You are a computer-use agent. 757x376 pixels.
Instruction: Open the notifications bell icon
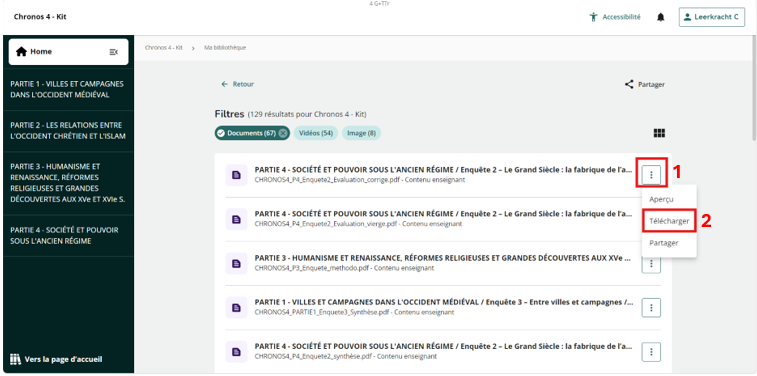[x=660, y=17]
